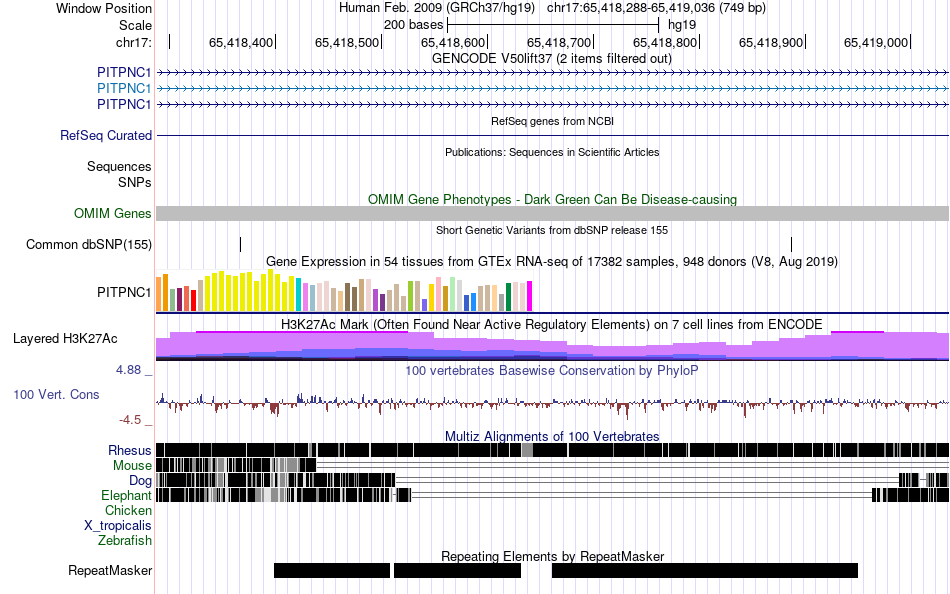Open Publications: Sequences in Scientific Articles title
Viewport: 950px width, 594px height.
tap(552, 152)
